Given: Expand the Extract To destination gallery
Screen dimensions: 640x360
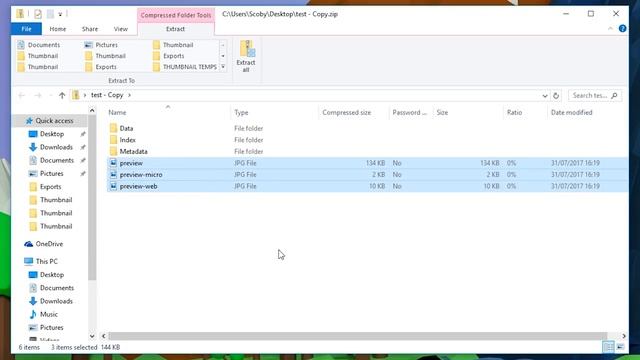Looking at the screenshot, I should (x=223, y=67).
